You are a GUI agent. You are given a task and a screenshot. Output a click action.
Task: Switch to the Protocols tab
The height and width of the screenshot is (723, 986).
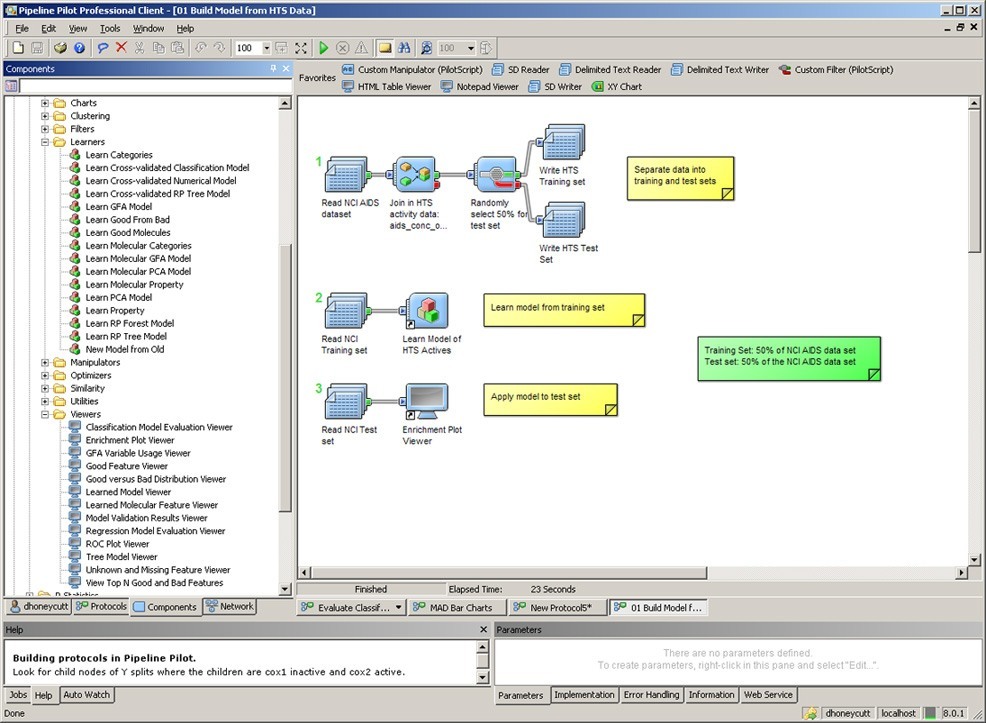click(x=101, y=607)
